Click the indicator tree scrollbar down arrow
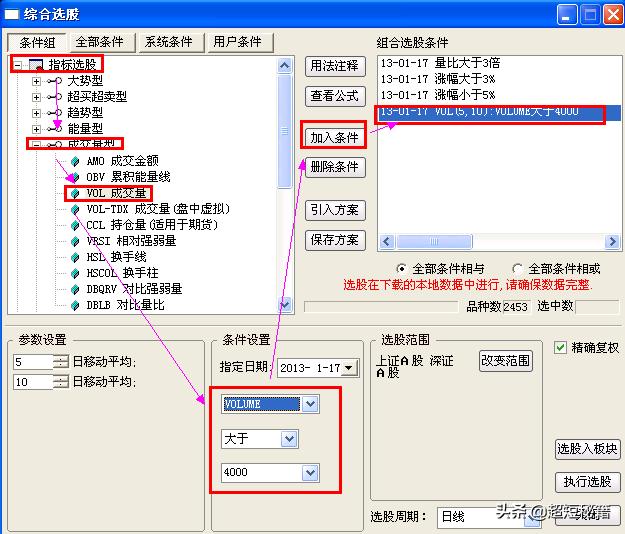 point(285,304)
